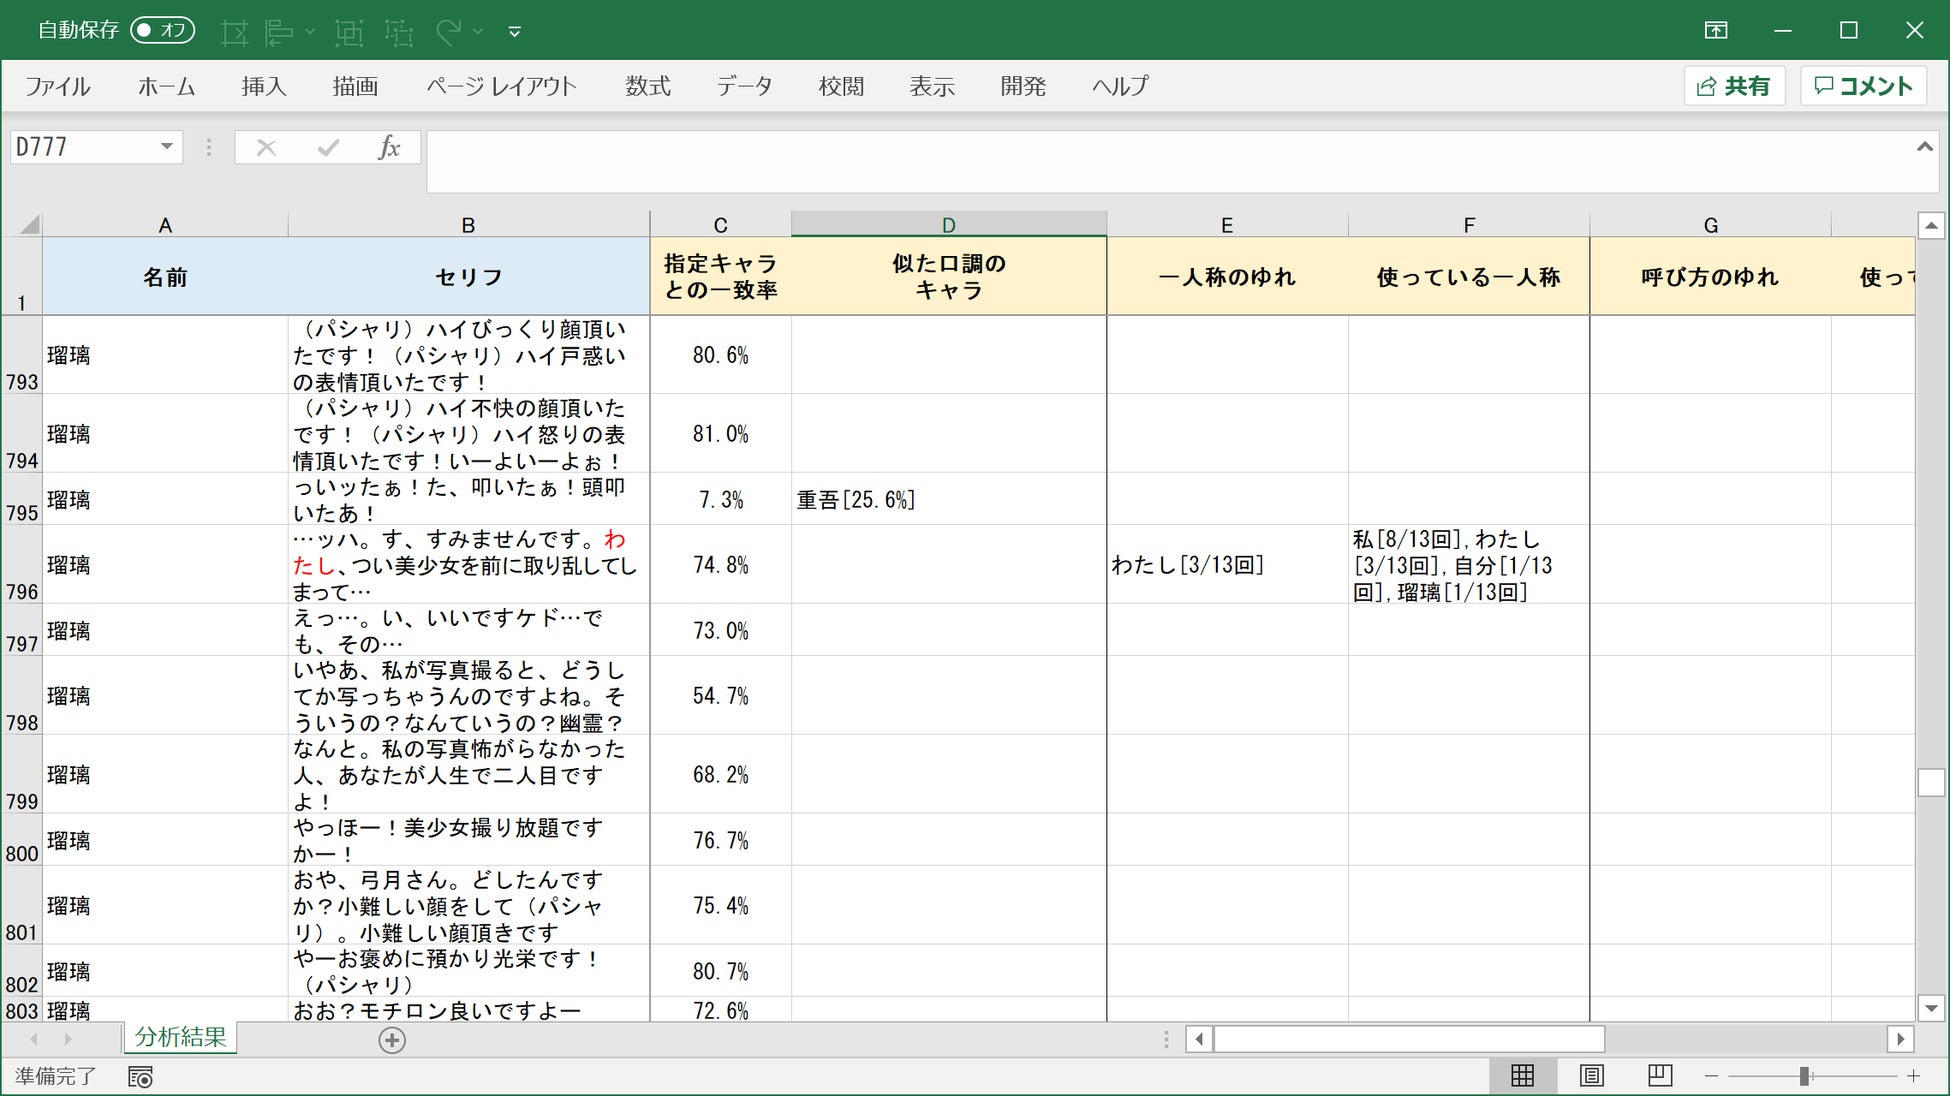This screenshot has width=1950, height=1096.
Task: Open the customize quick access toolbar dropdown
Action: (x=514, y=32)
